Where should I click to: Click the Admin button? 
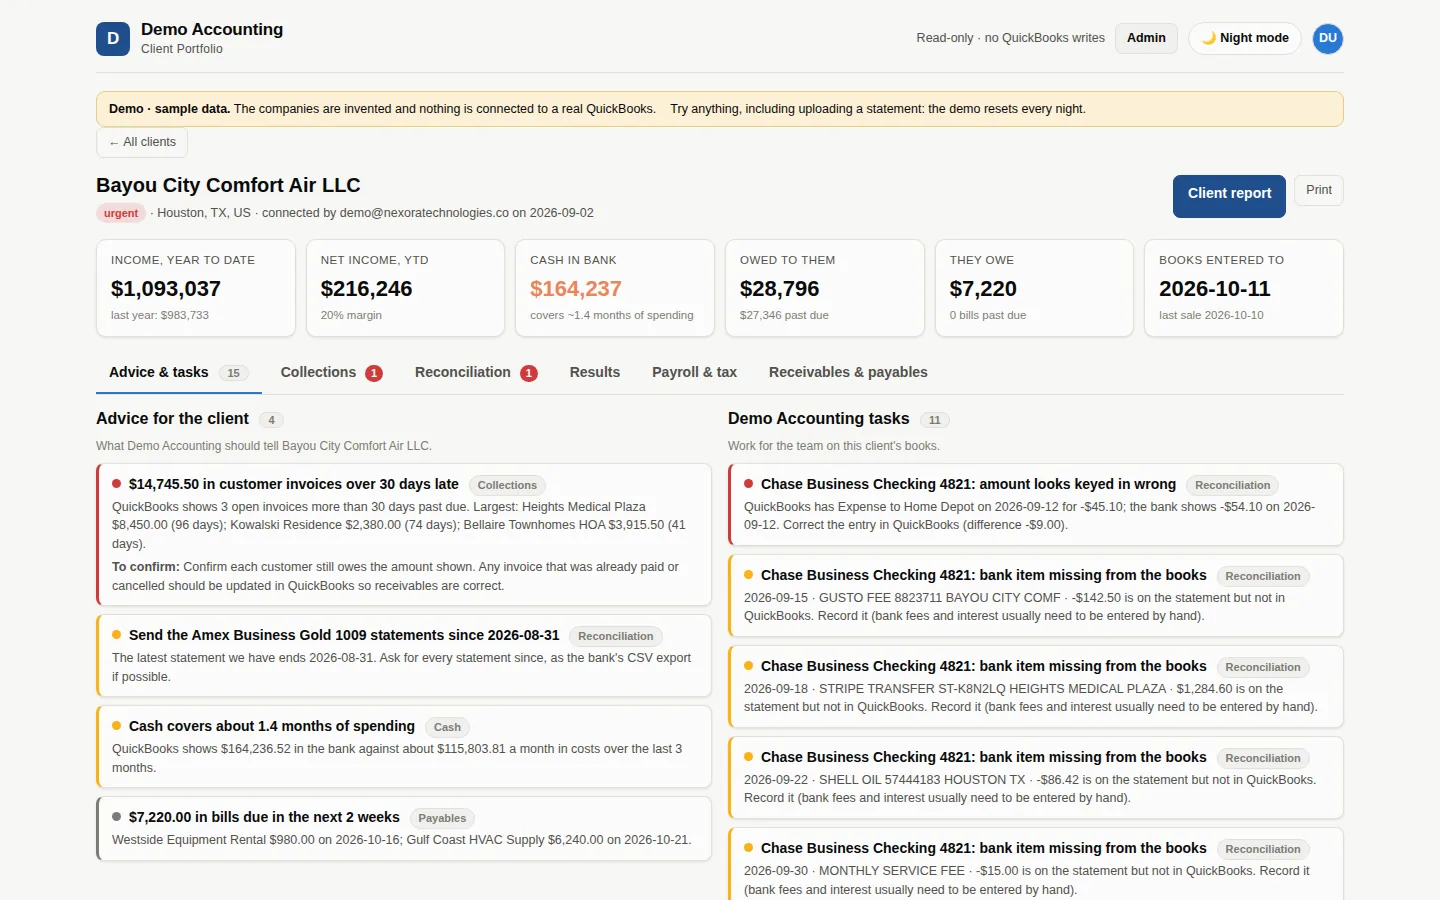1146,38
